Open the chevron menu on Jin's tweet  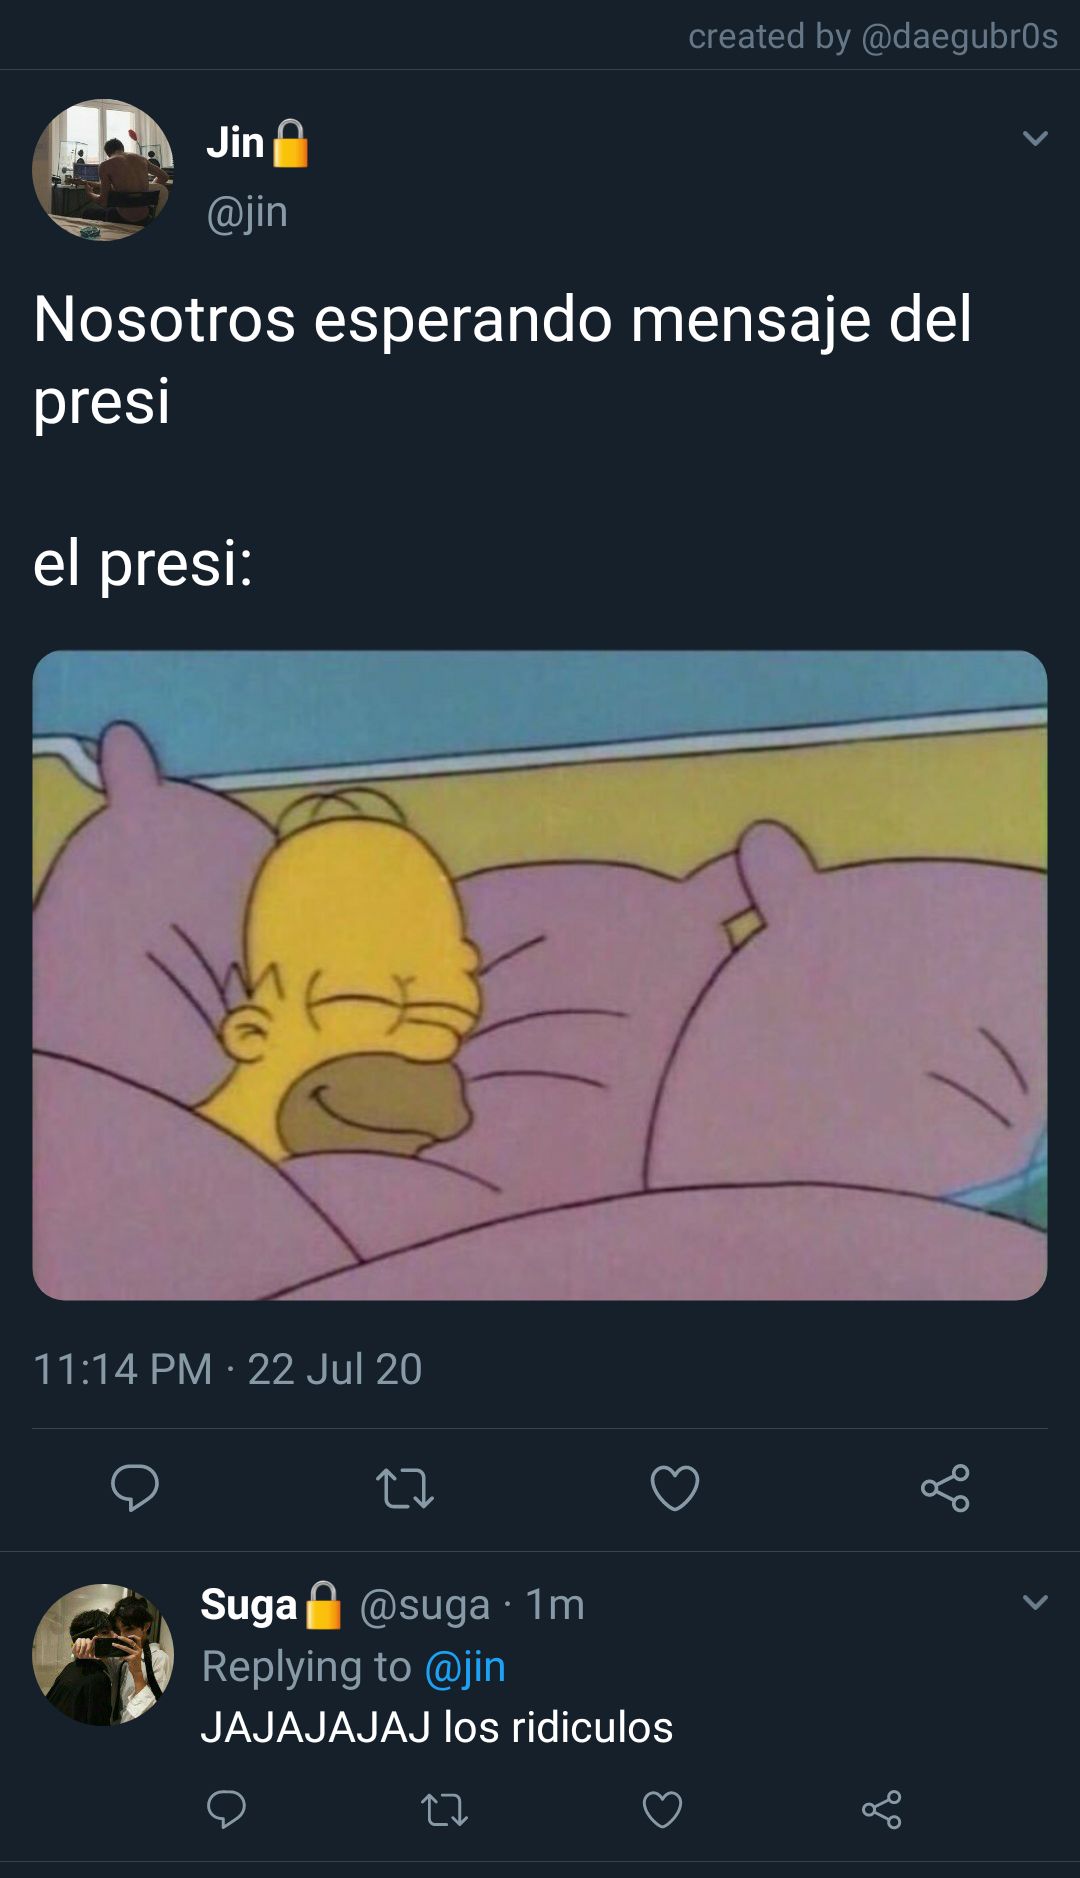click(1036, 138)
